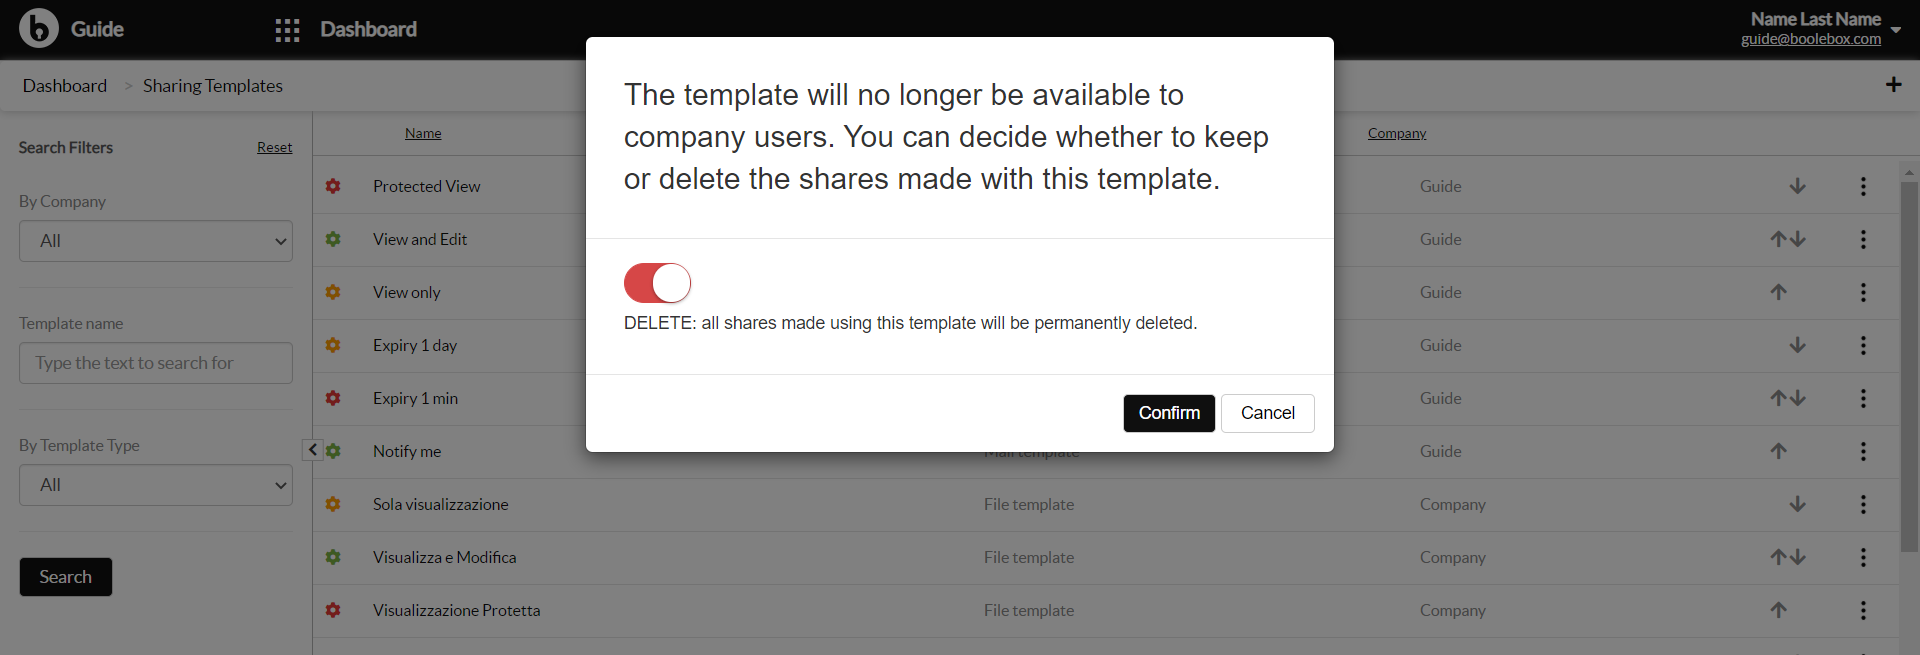Open three-dot menu for Sola visualizzazione row
Image resolution: width=1920 pixels, height=655 pixels.
coord(1863,504)
